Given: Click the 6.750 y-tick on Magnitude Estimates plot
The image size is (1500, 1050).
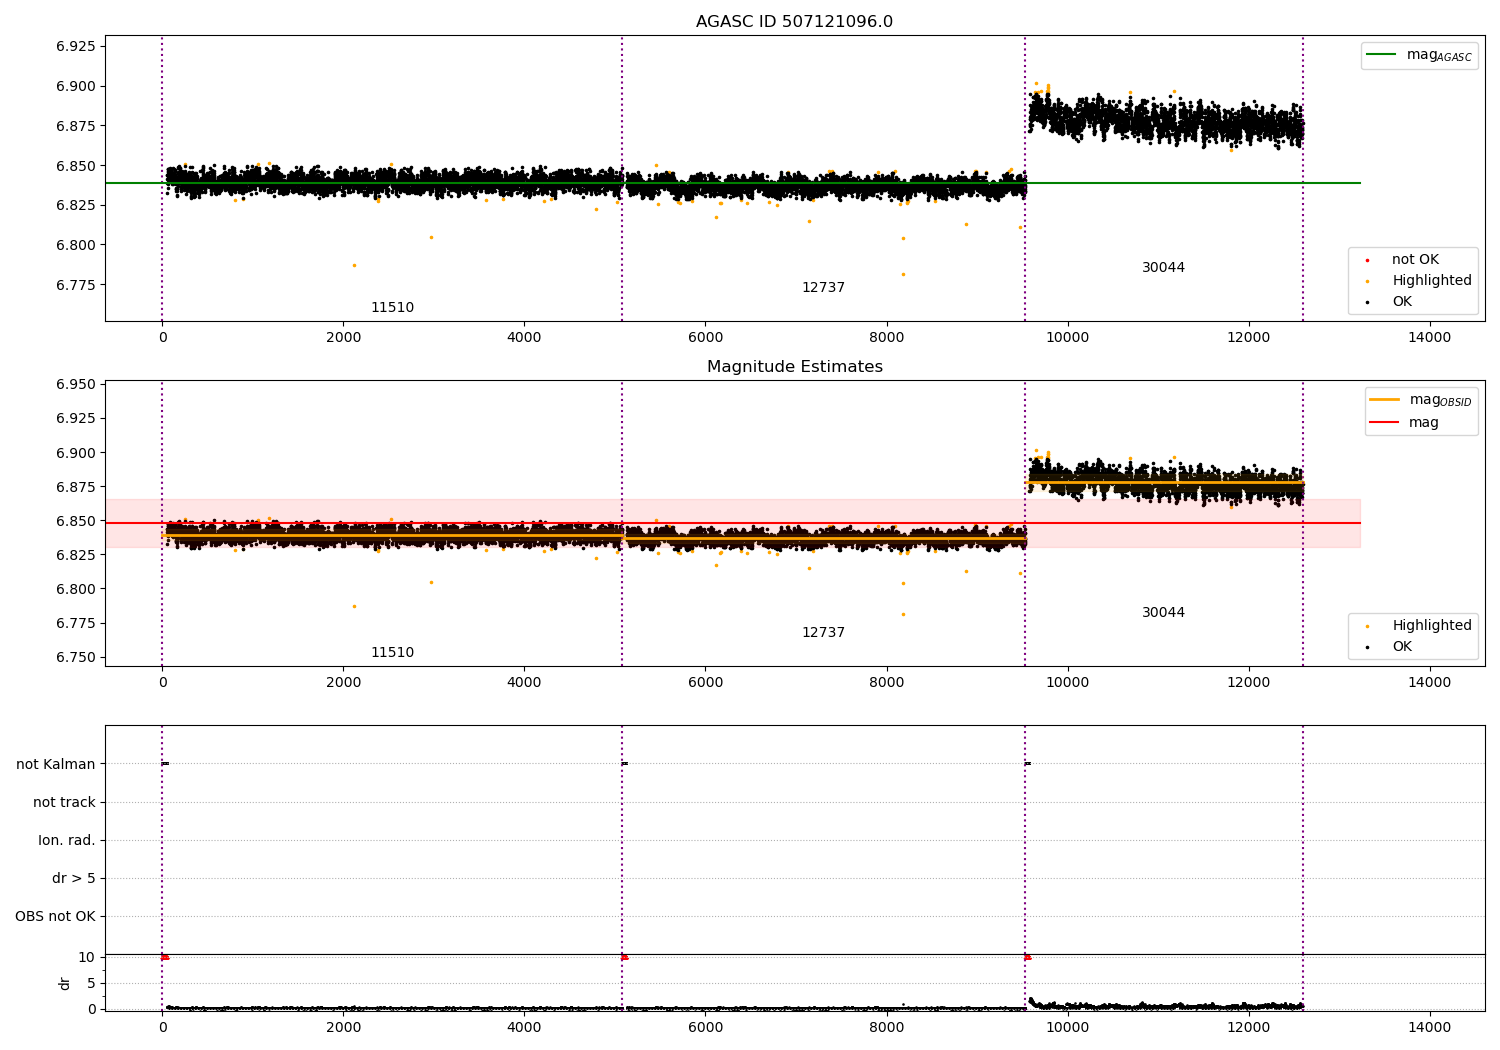Looking at the screenshot, I should point(76,657).
